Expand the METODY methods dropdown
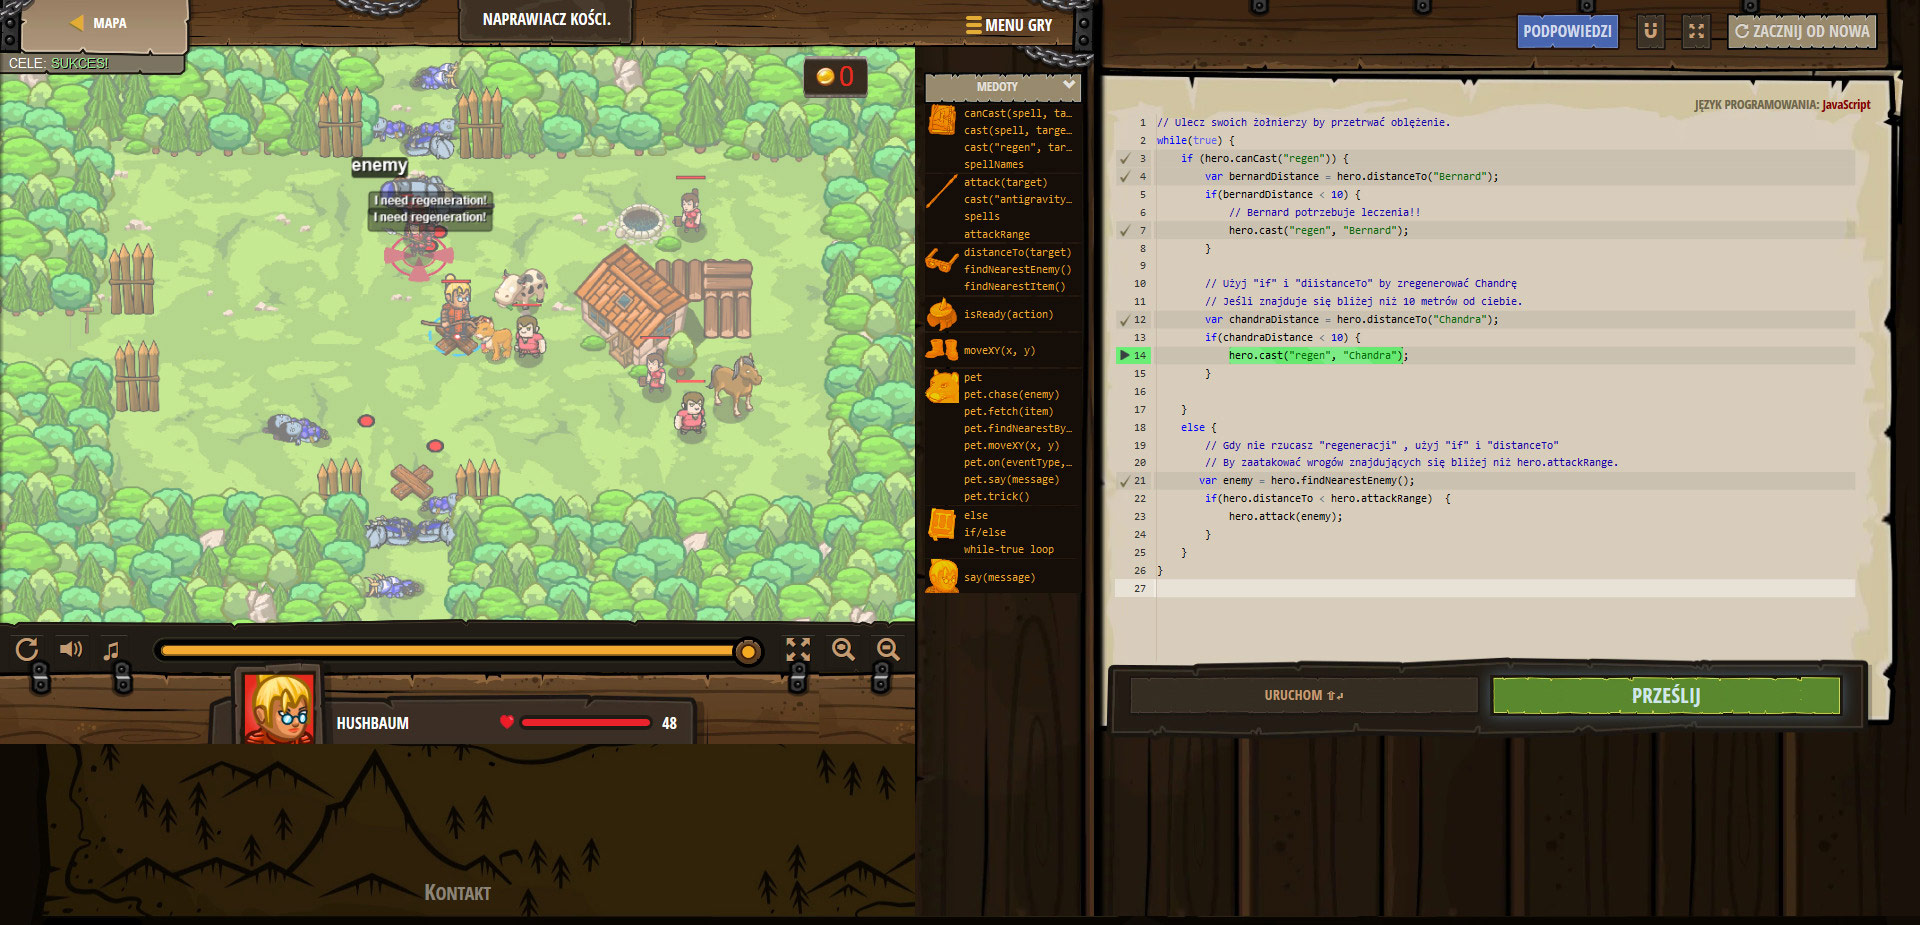1920x925 pixels. (1003, 87)
